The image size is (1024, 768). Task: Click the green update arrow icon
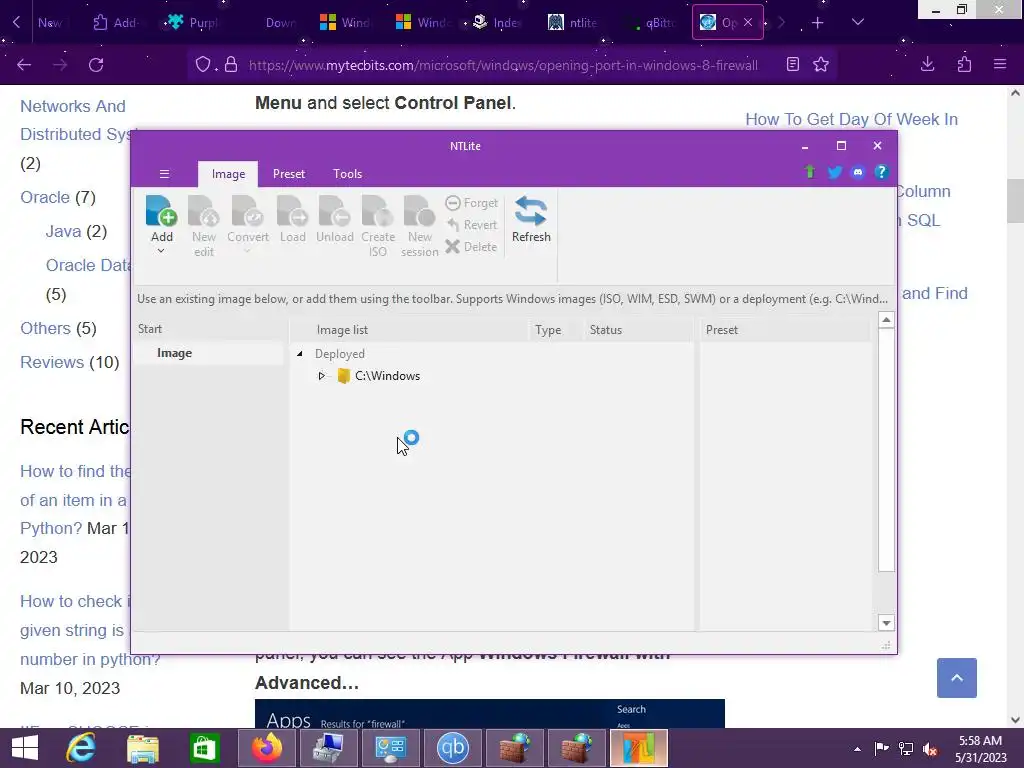[x=810, y=172]
